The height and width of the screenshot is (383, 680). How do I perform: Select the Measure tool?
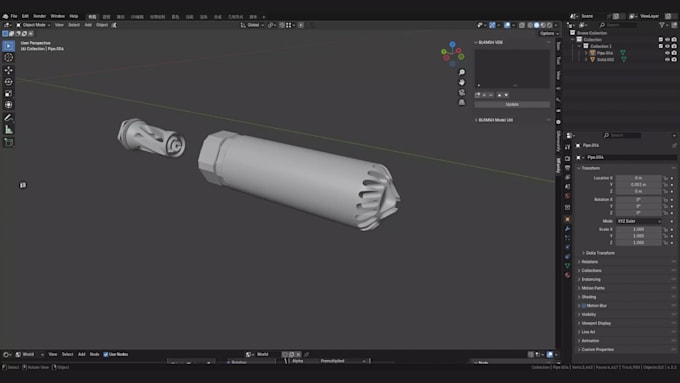click(8, 129)
